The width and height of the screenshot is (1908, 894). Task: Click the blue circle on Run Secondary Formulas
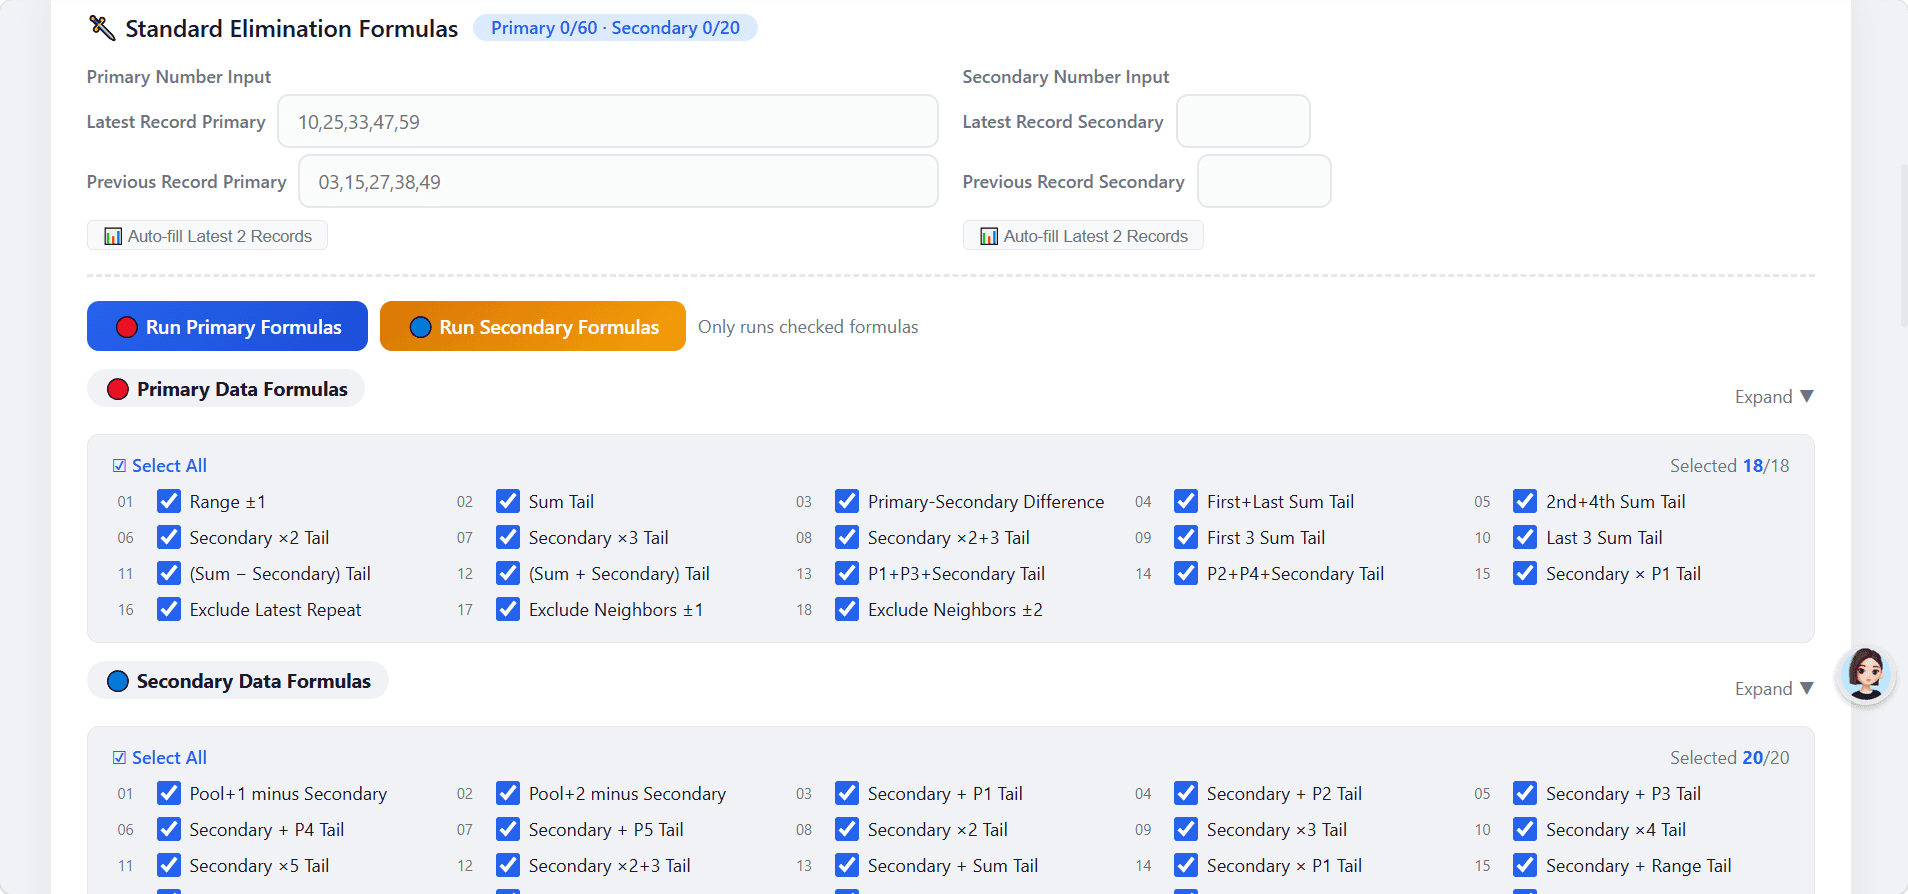point(420,327)
